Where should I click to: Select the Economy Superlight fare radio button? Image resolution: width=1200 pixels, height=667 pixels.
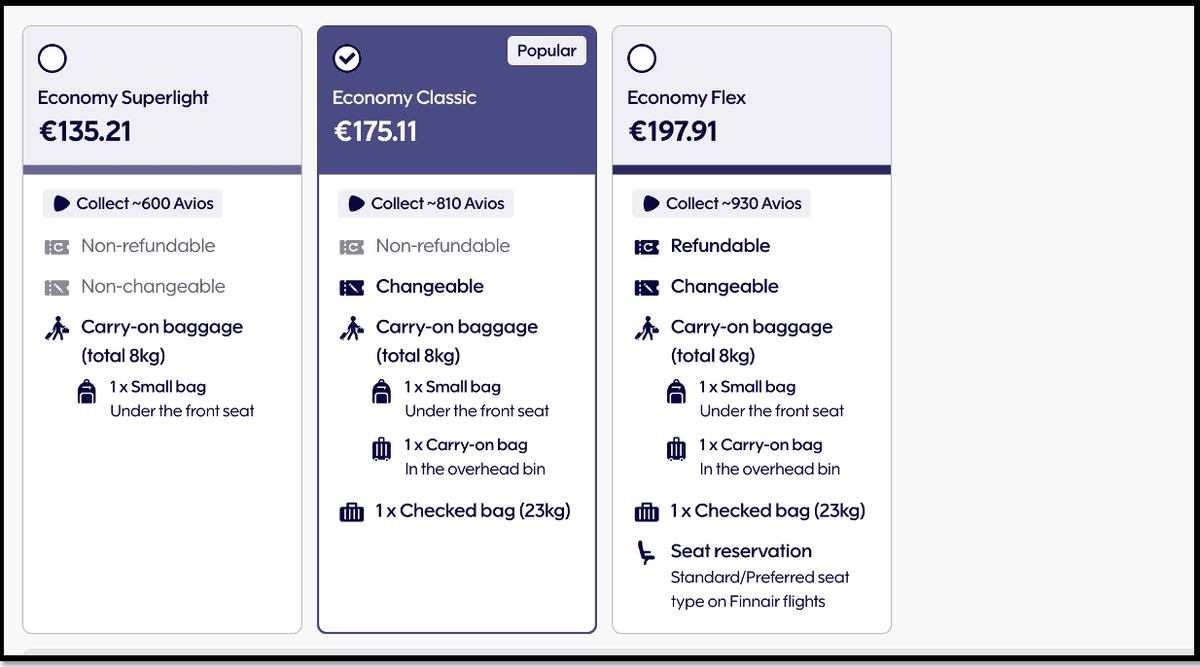point(52,58)
